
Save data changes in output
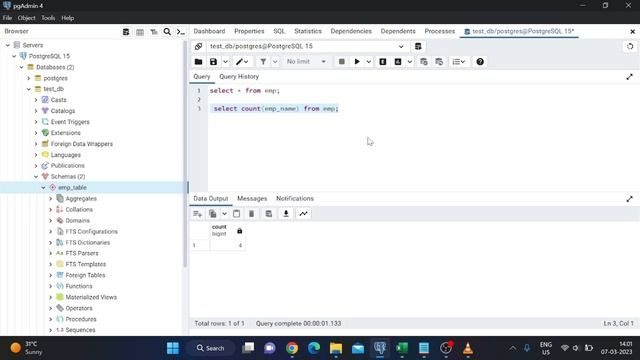point(269,213)
